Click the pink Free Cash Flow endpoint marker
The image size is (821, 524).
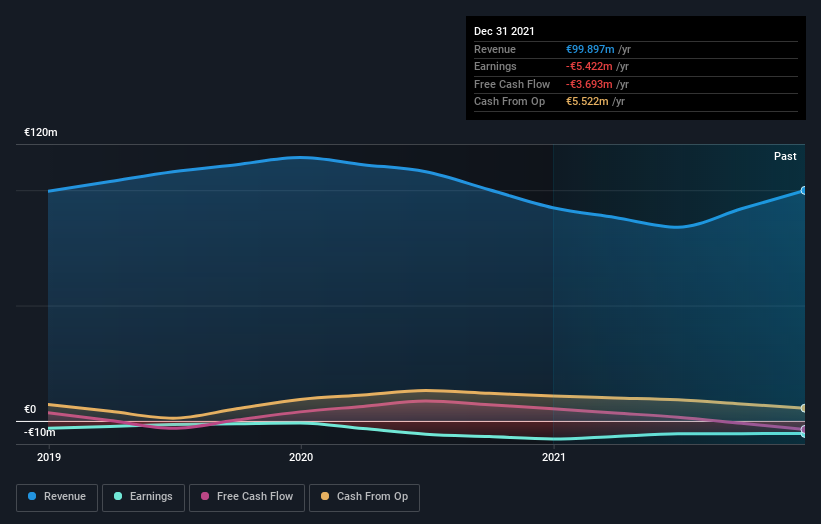coord(804,429)
